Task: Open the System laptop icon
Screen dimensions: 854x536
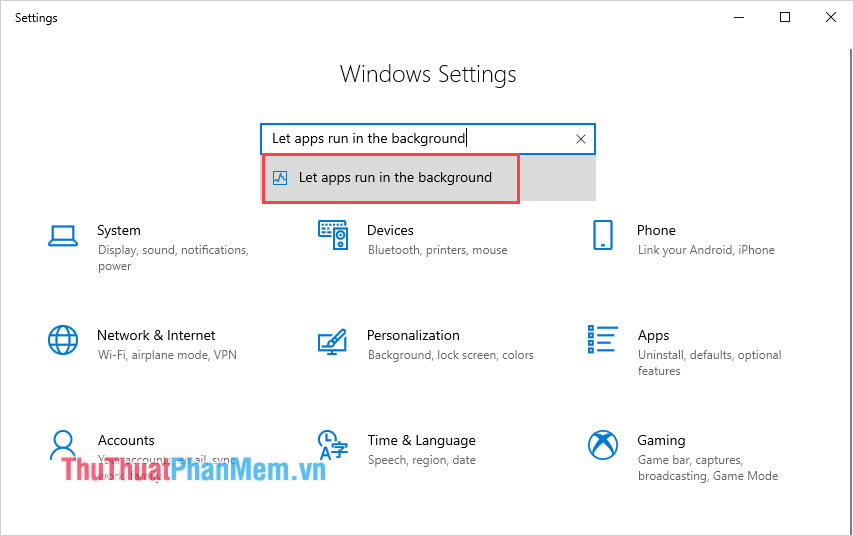Action: tap(63, 236)
